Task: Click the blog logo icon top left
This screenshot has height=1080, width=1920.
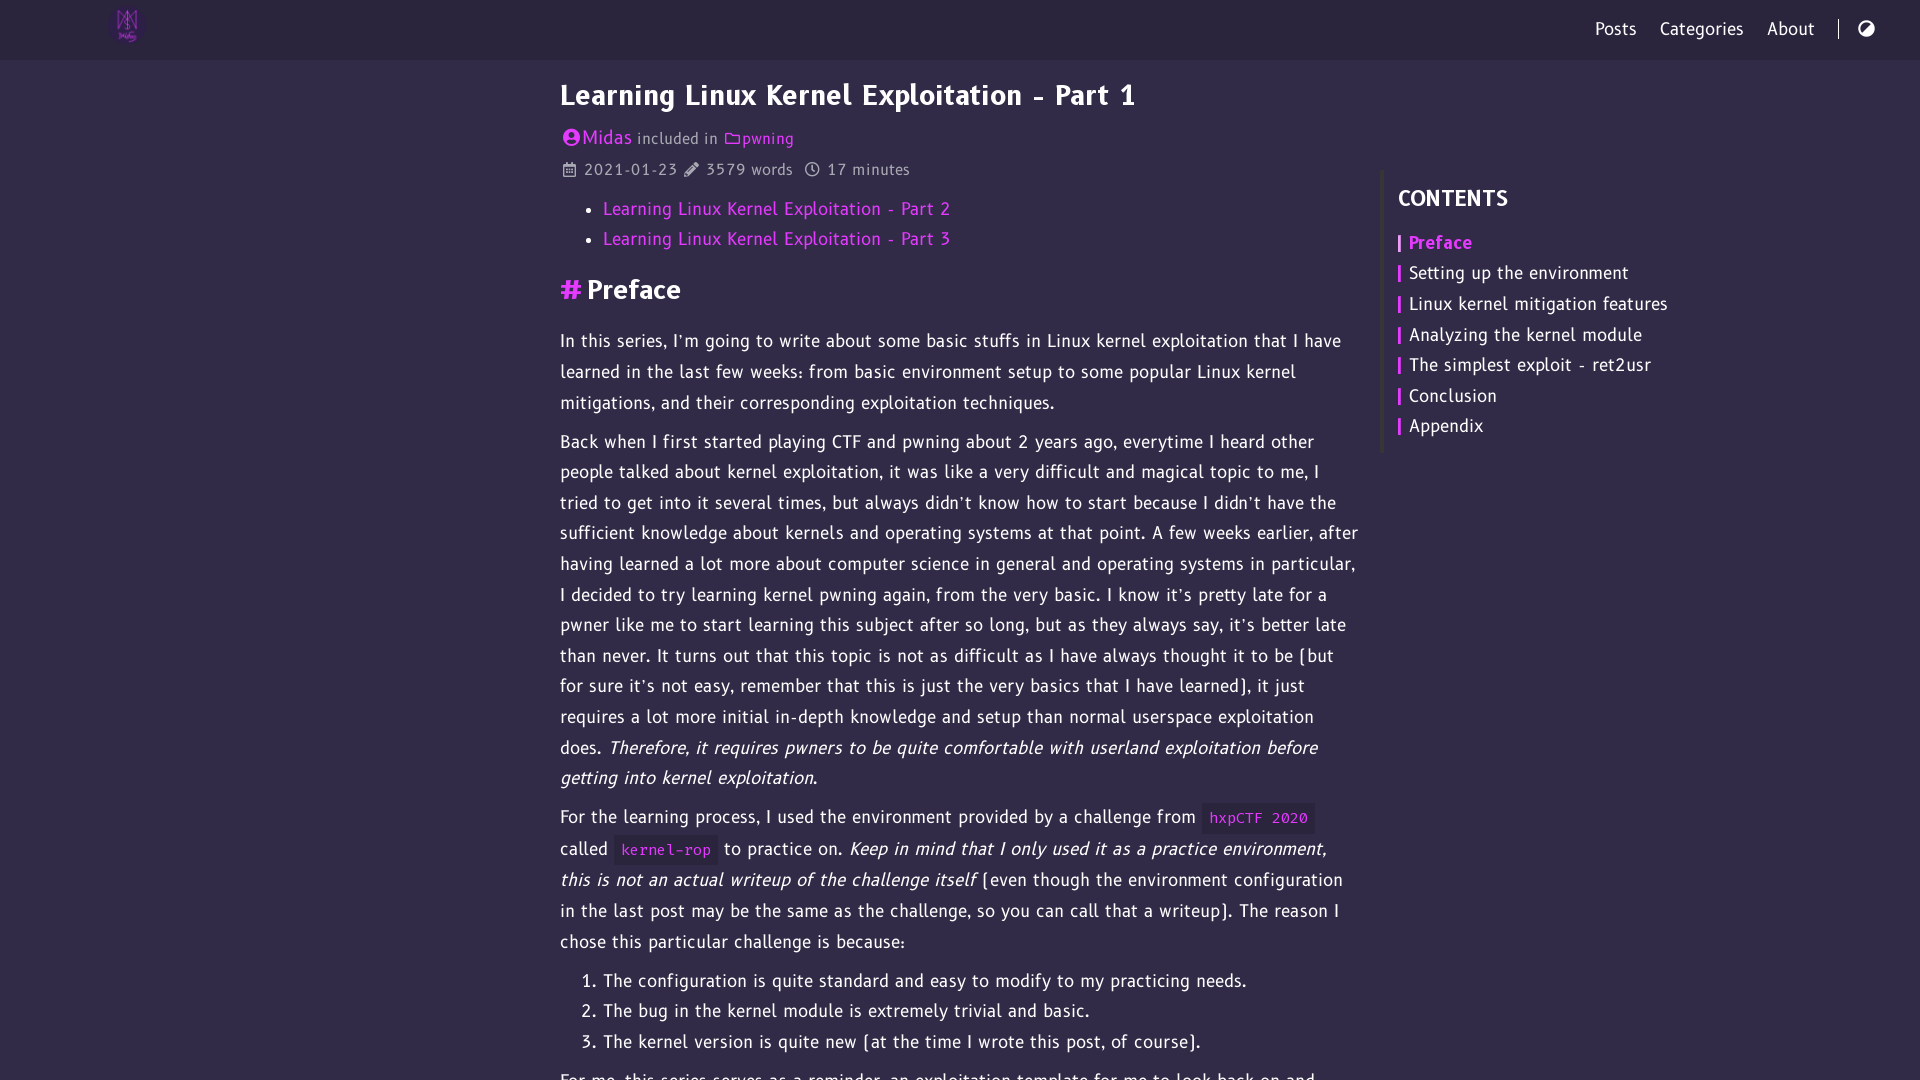Action: (127, 25)
